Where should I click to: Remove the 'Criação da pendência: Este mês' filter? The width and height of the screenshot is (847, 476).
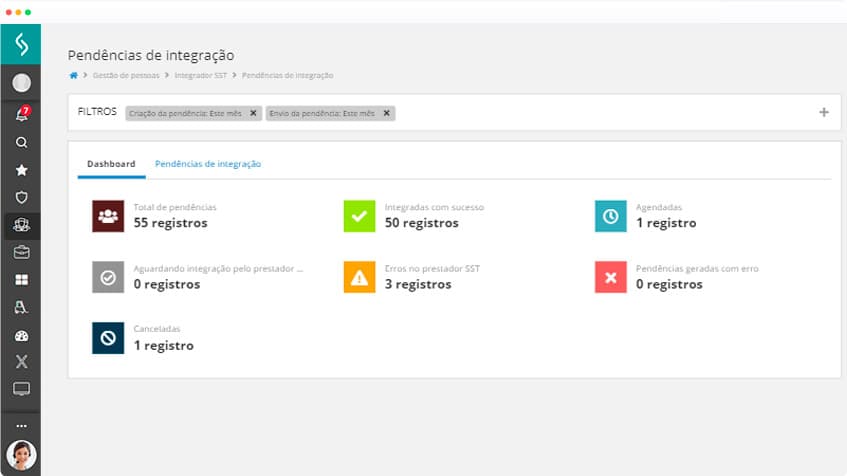click(253, 113)
